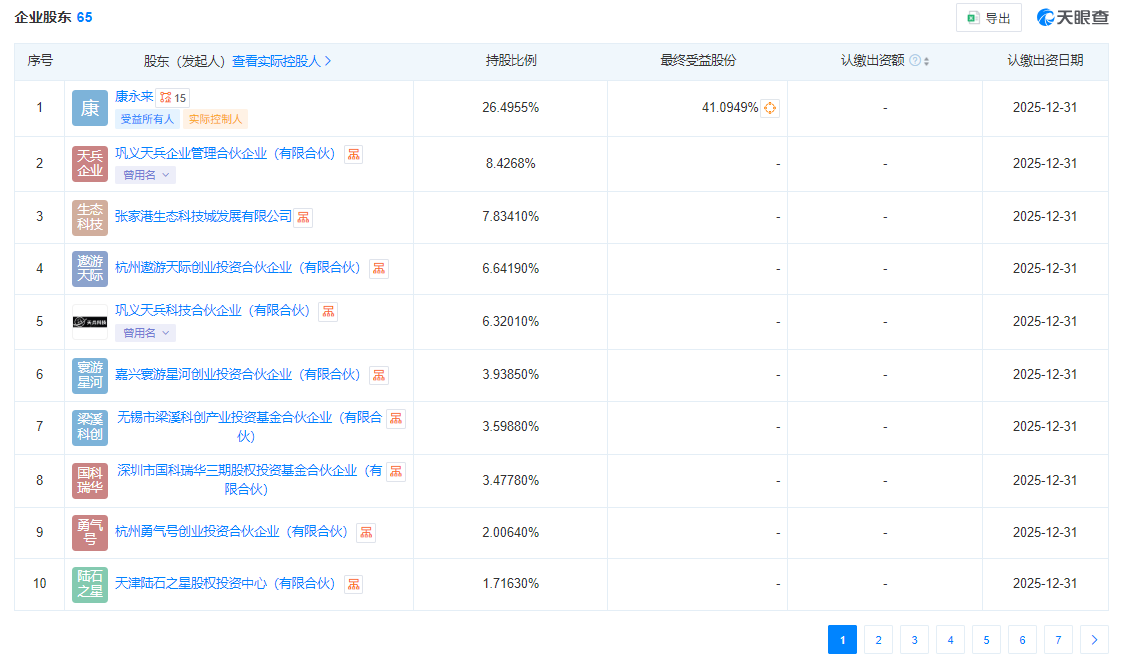Click 陆石之星 logo thumbnail
The image size is (1123, 664).
coord(90,584)
